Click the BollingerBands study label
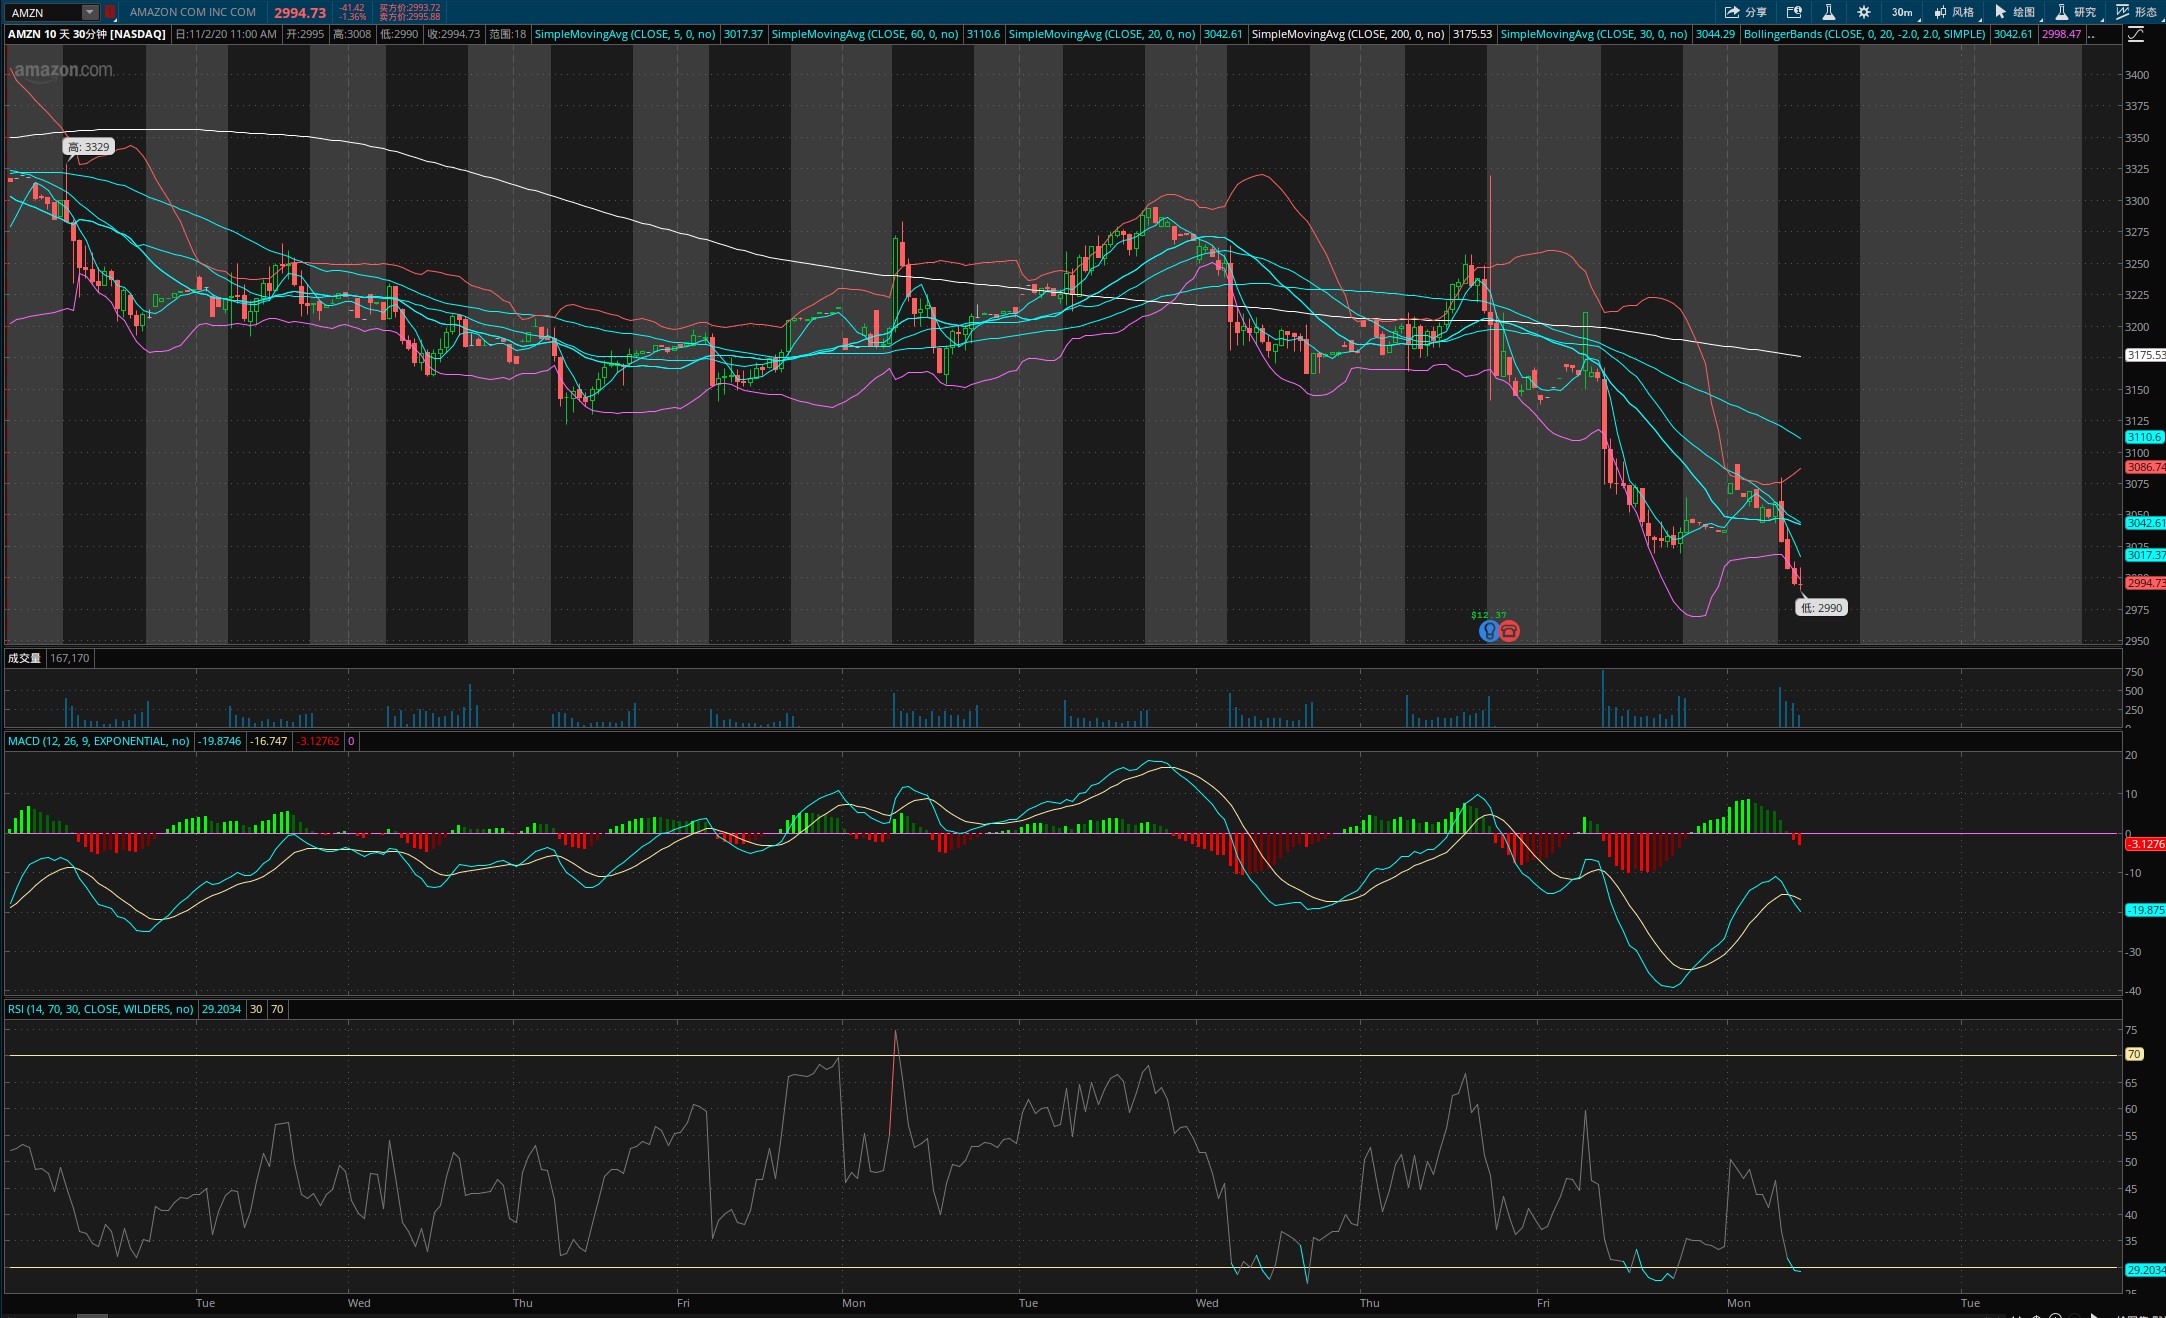Image resolution: width=2166 pixels, height=1318 pixels. point(1864,34)
